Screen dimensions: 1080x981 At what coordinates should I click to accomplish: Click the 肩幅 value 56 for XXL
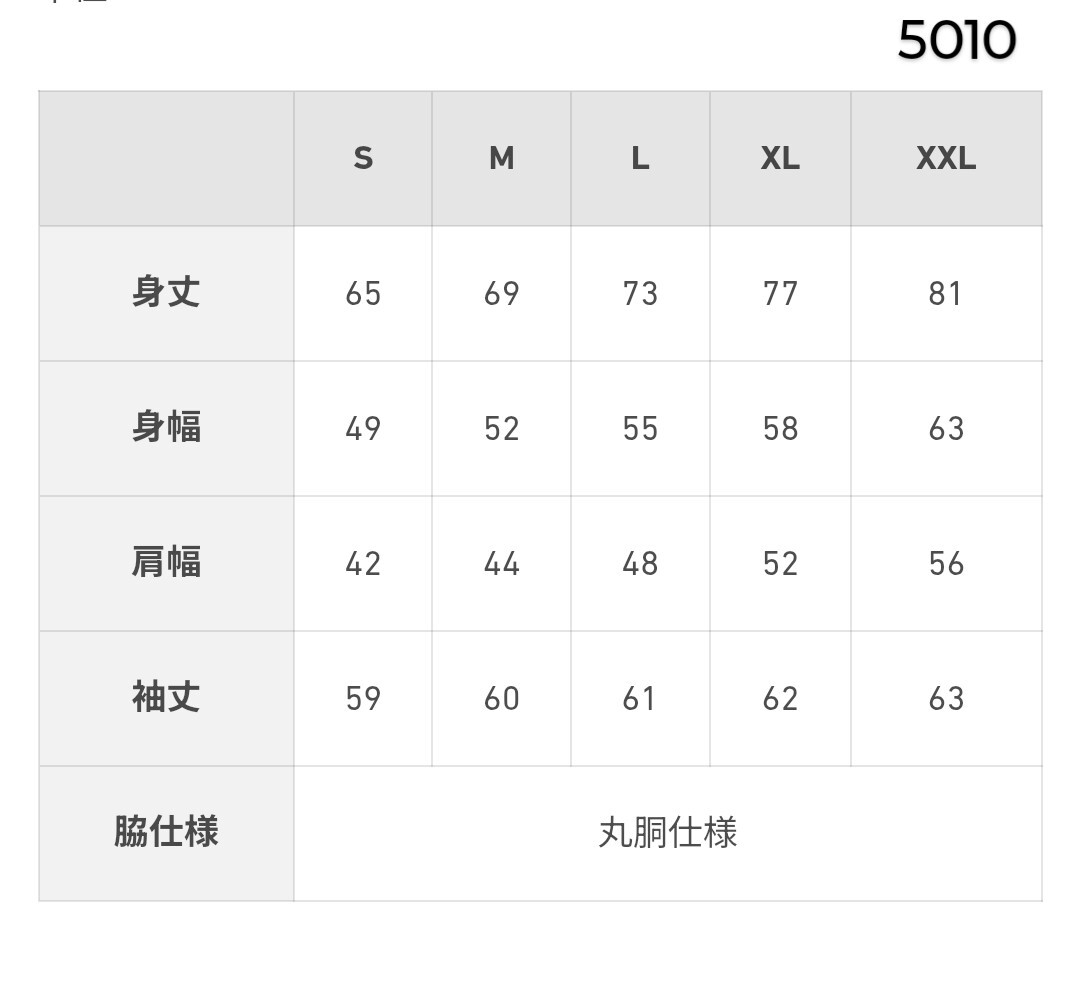point(946,563)
